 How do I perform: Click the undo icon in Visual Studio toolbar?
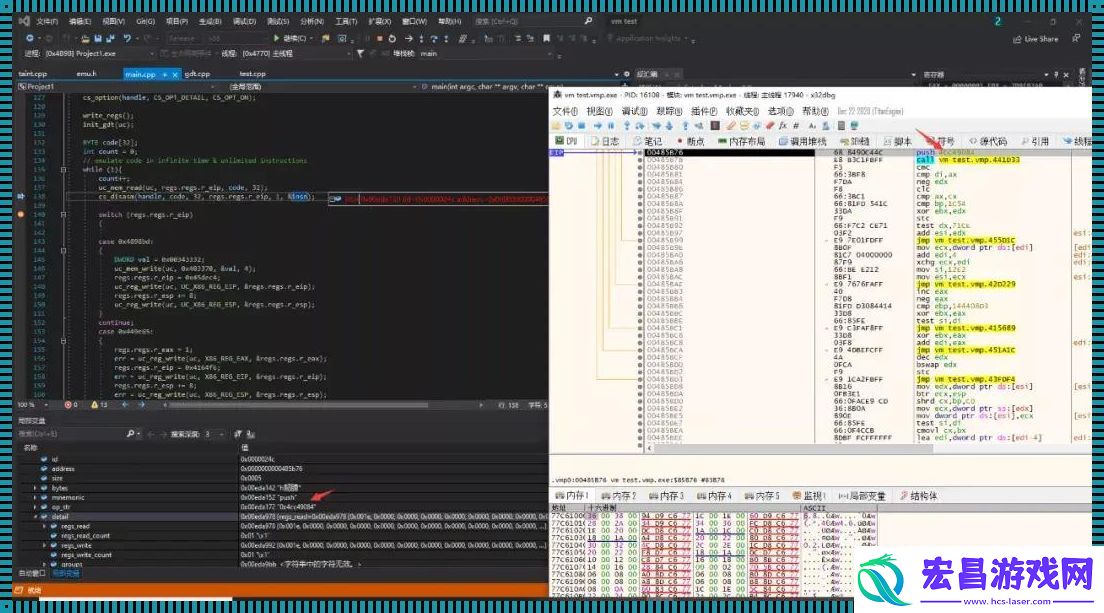127,38
